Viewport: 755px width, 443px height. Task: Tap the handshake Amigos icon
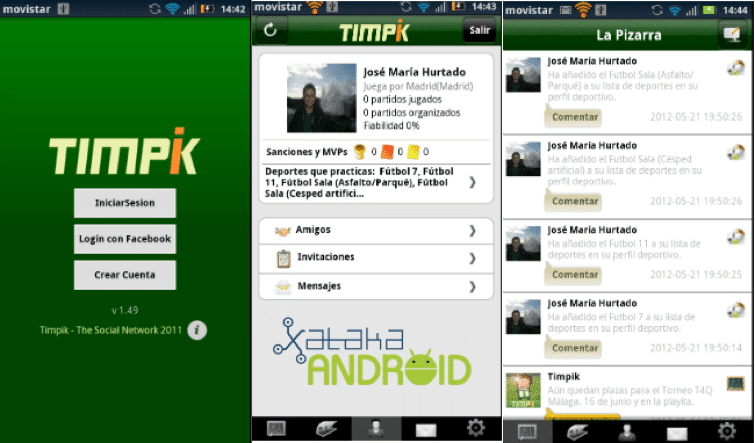(283, 231)
